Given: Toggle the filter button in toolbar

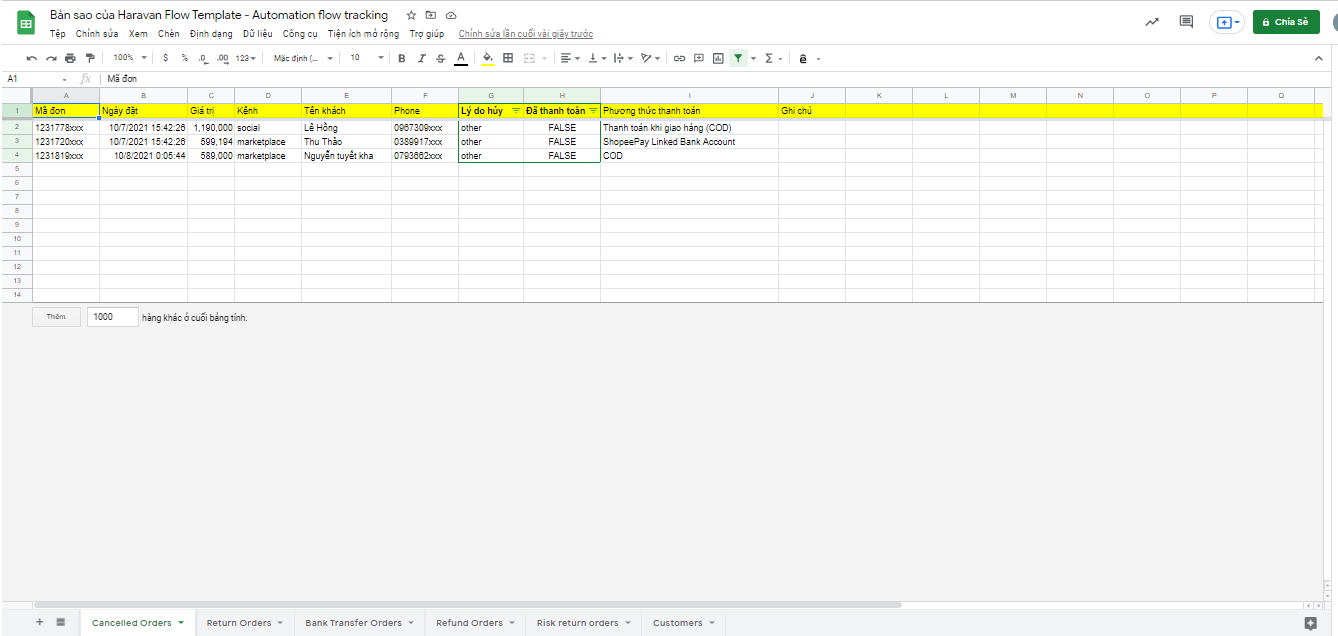Looking at the screenshot, I should pyautogui.click(x=737, y=58).
